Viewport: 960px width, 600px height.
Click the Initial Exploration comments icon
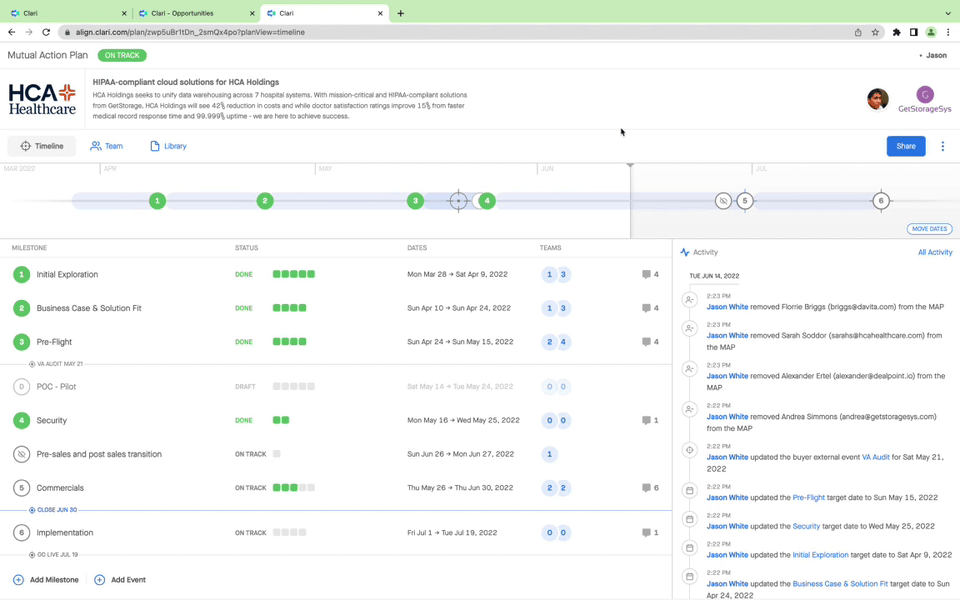[646, 274]
